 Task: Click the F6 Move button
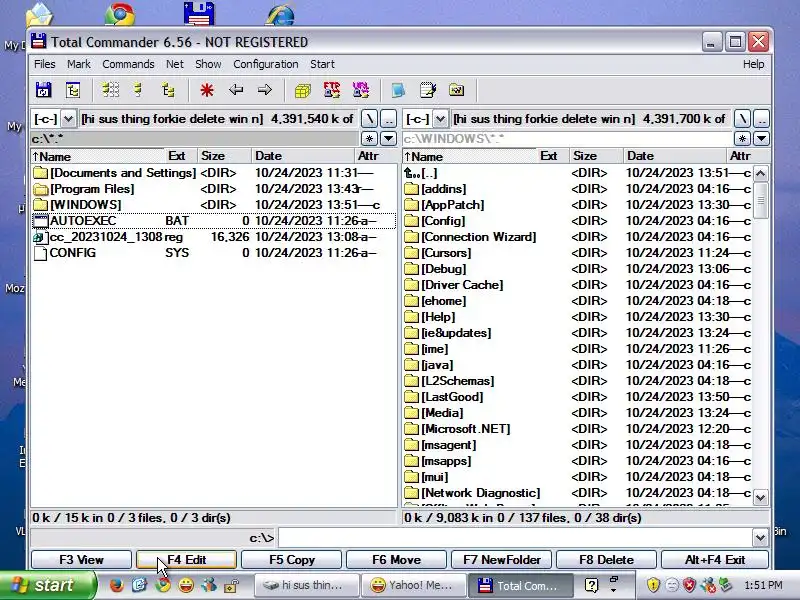tap(396, 560)
